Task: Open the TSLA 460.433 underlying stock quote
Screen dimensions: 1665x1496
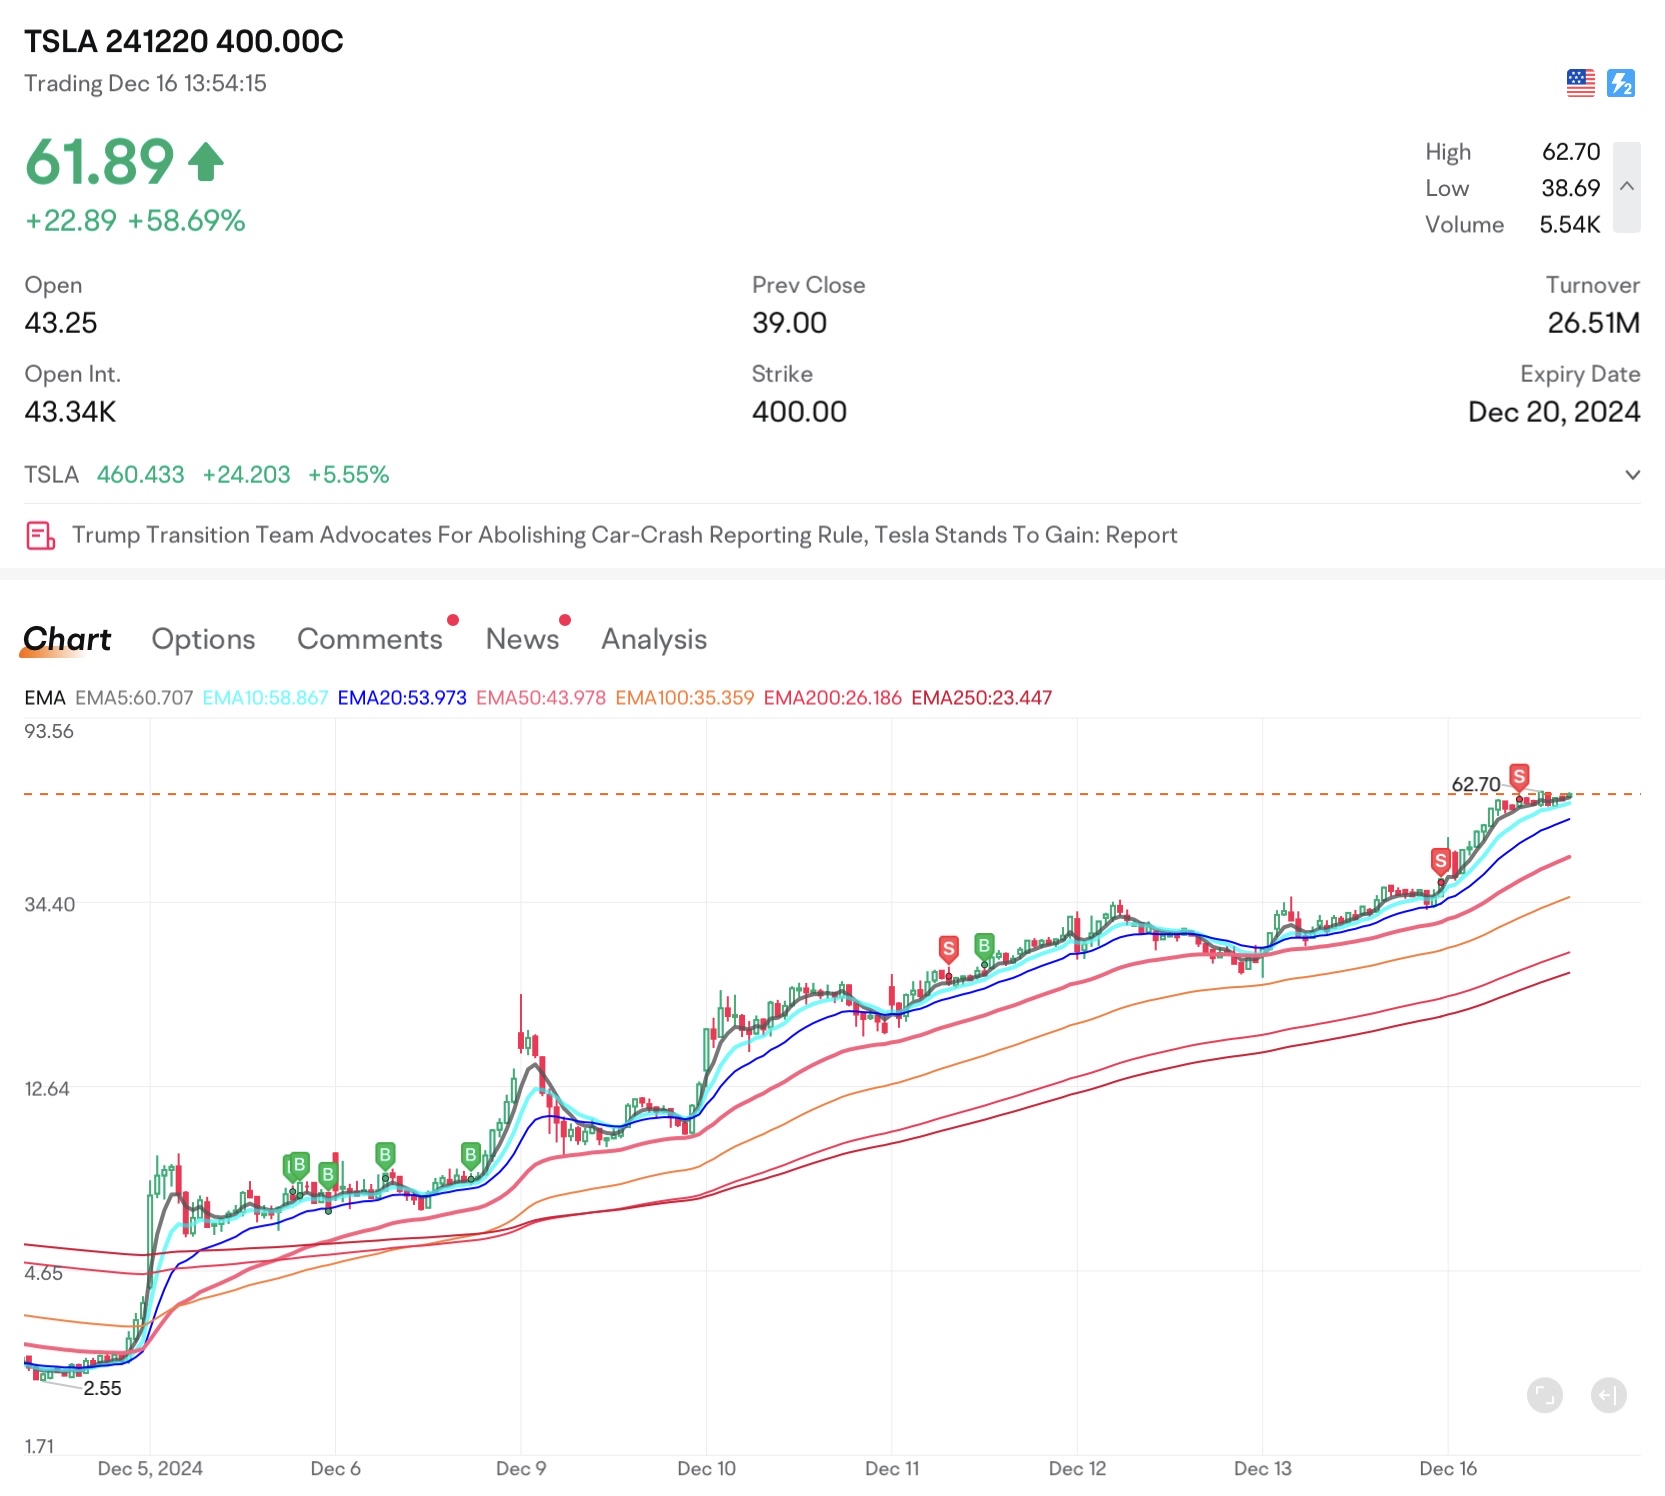Action: pyautogui.click(x=207, y=475)
